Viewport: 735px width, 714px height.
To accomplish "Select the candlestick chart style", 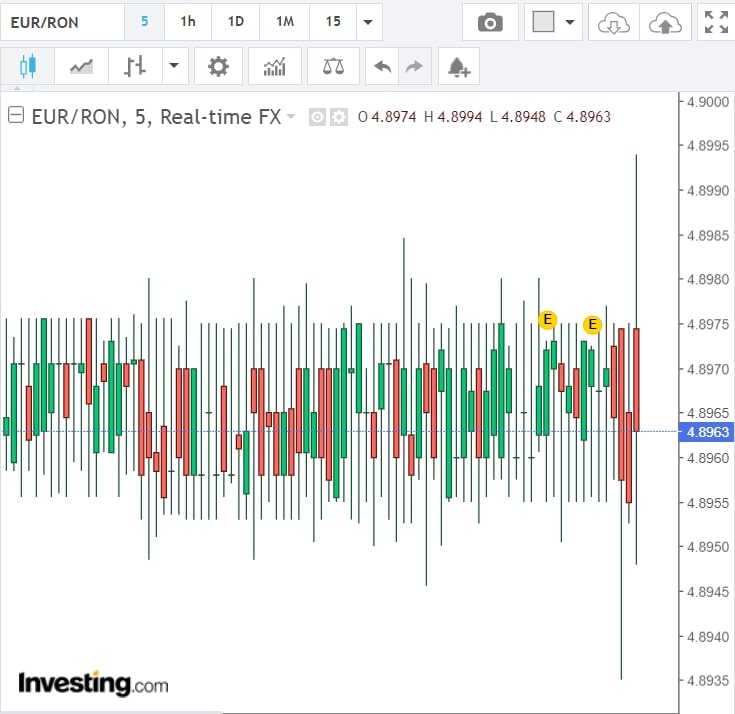I will click(x=27, y=67).
